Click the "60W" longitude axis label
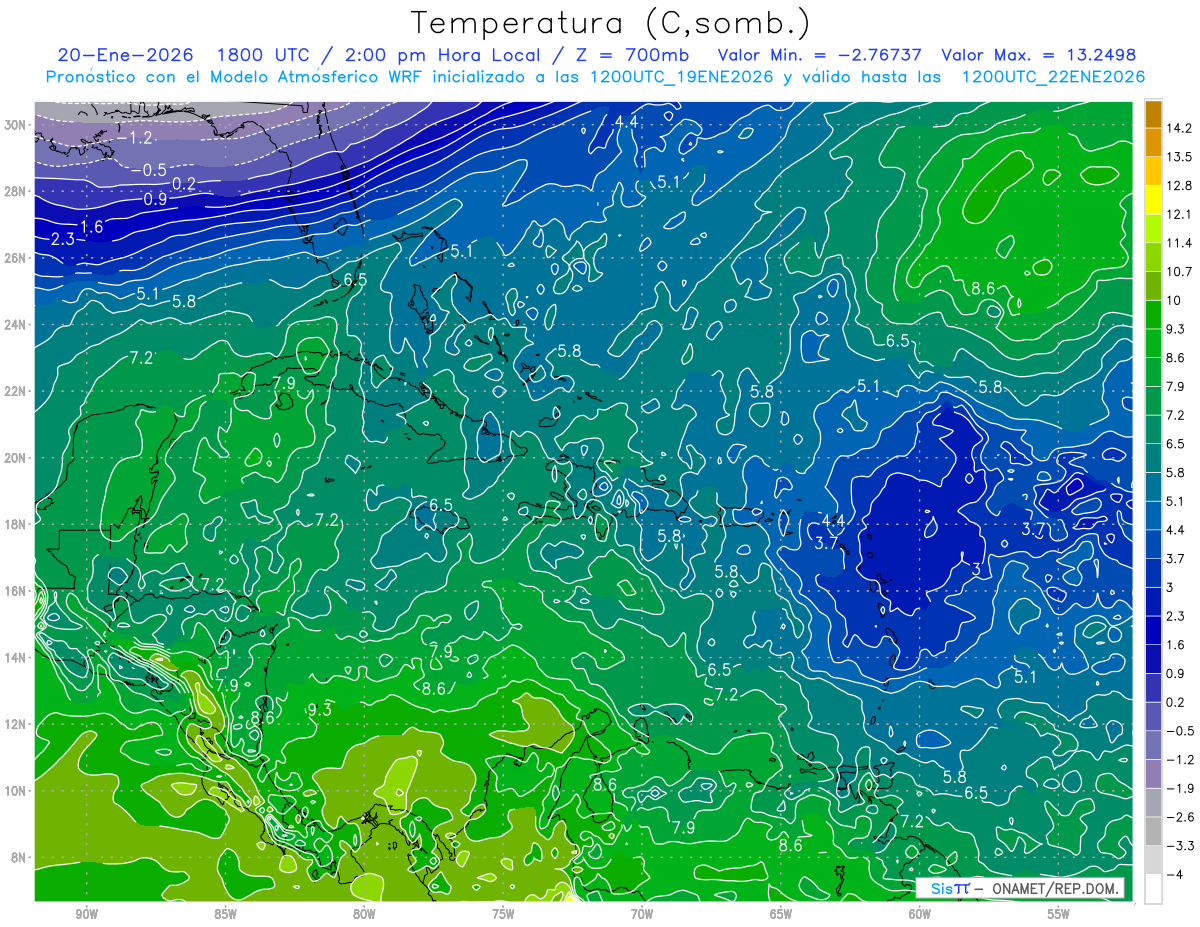This screenshot has width=1200, height=927. [920, 914]
